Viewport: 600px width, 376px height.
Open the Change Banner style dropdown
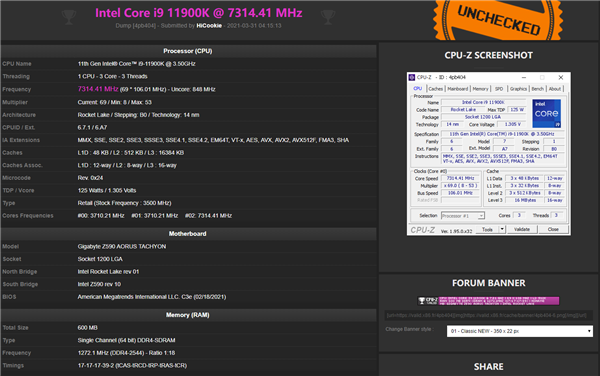(x=520, y=331)
